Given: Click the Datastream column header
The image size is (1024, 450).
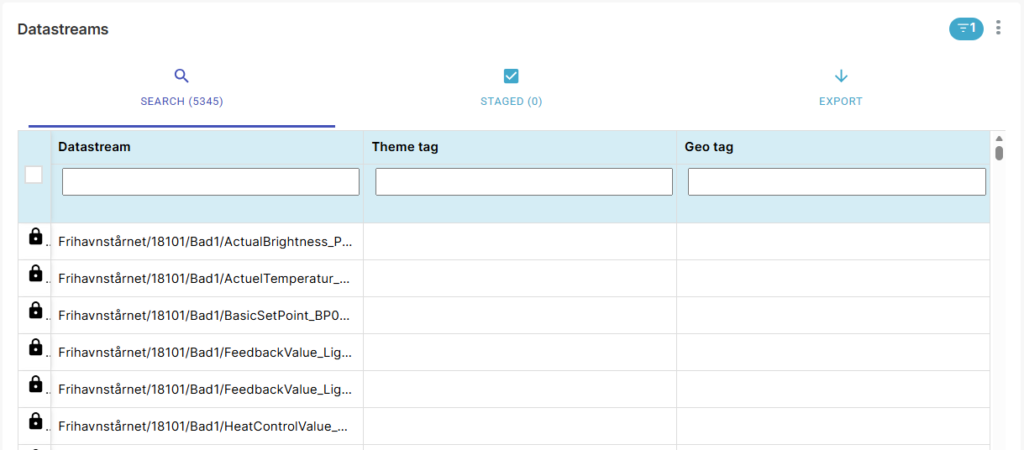Looking at the screenshot, I should click(95, 147).
